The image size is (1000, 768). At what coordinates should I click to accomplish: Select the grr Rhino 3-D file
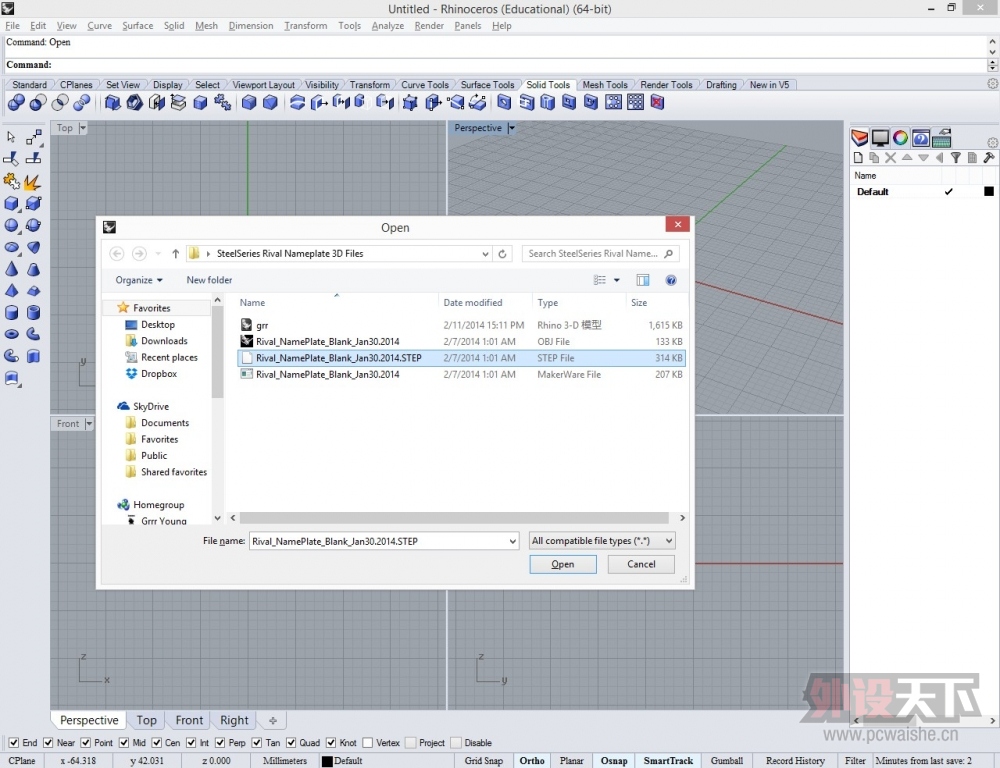(461, 325)
